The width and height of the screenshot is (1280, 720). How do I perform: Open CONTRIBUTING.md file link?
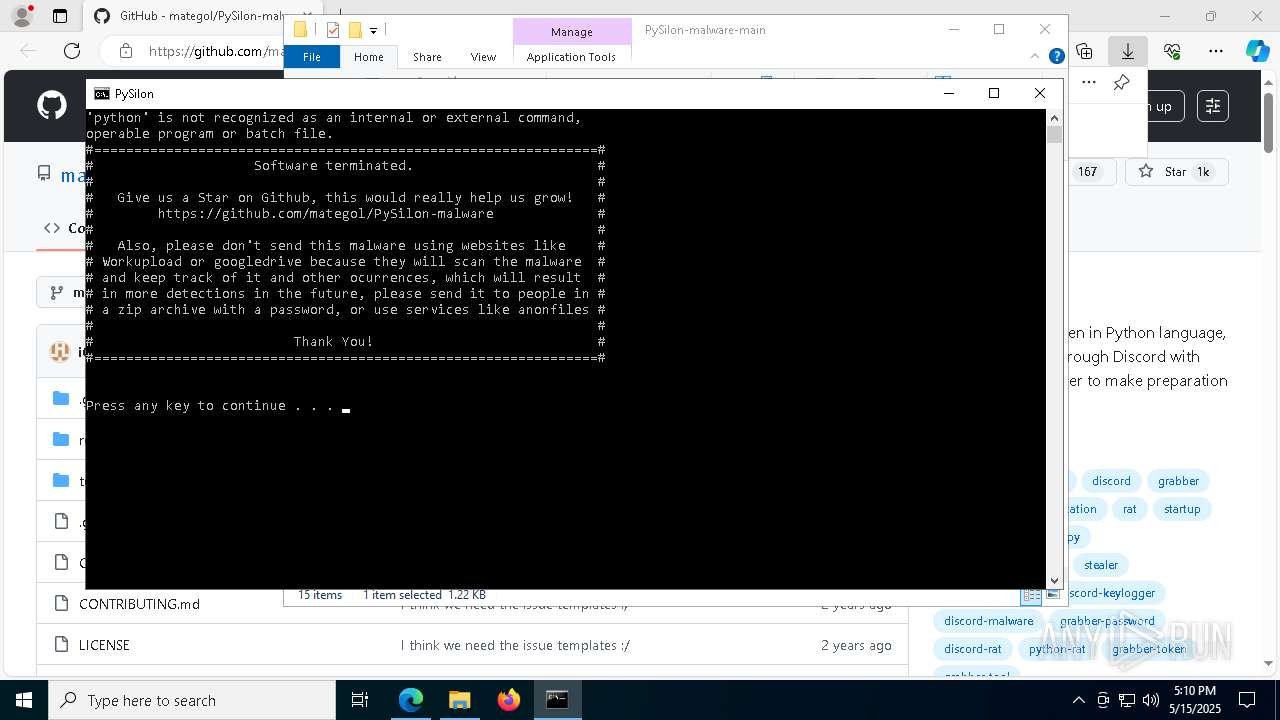click(139, 604)
